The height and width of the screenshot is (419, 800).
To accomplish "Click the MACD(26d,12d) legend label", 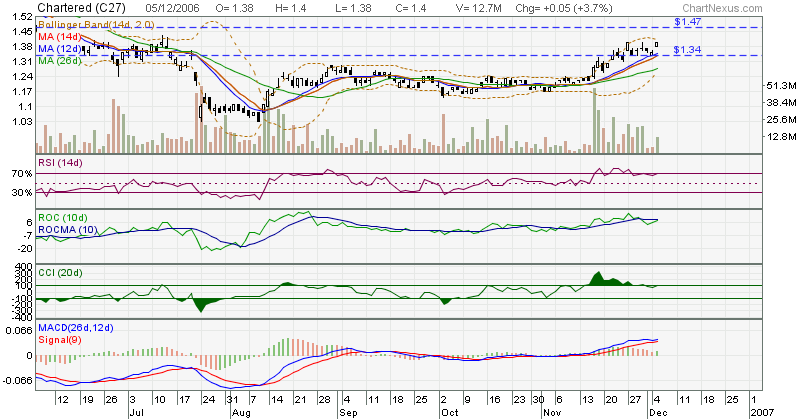I will click(x=76, y=328).
